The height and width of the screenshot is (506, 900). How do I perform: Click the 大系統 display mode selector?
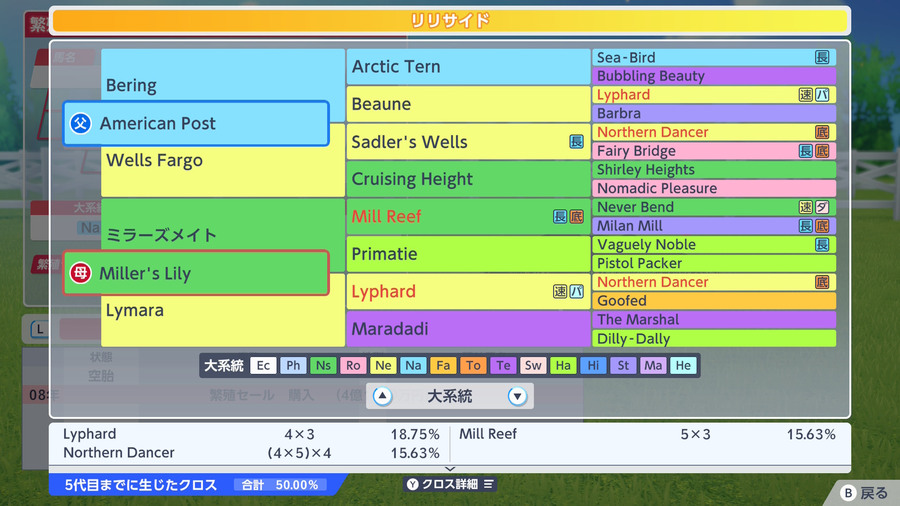[450, 396]
